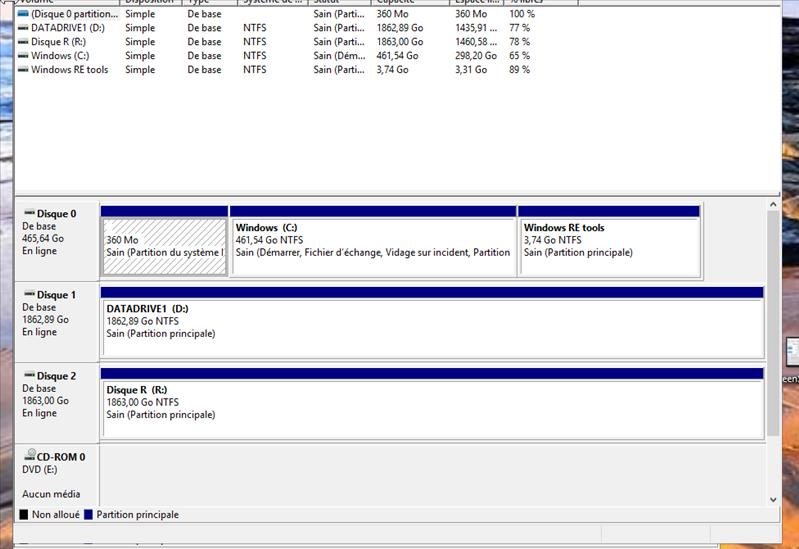Click the blue Partition principale legend swatch
799x549 pixels.
coord(88,514)
